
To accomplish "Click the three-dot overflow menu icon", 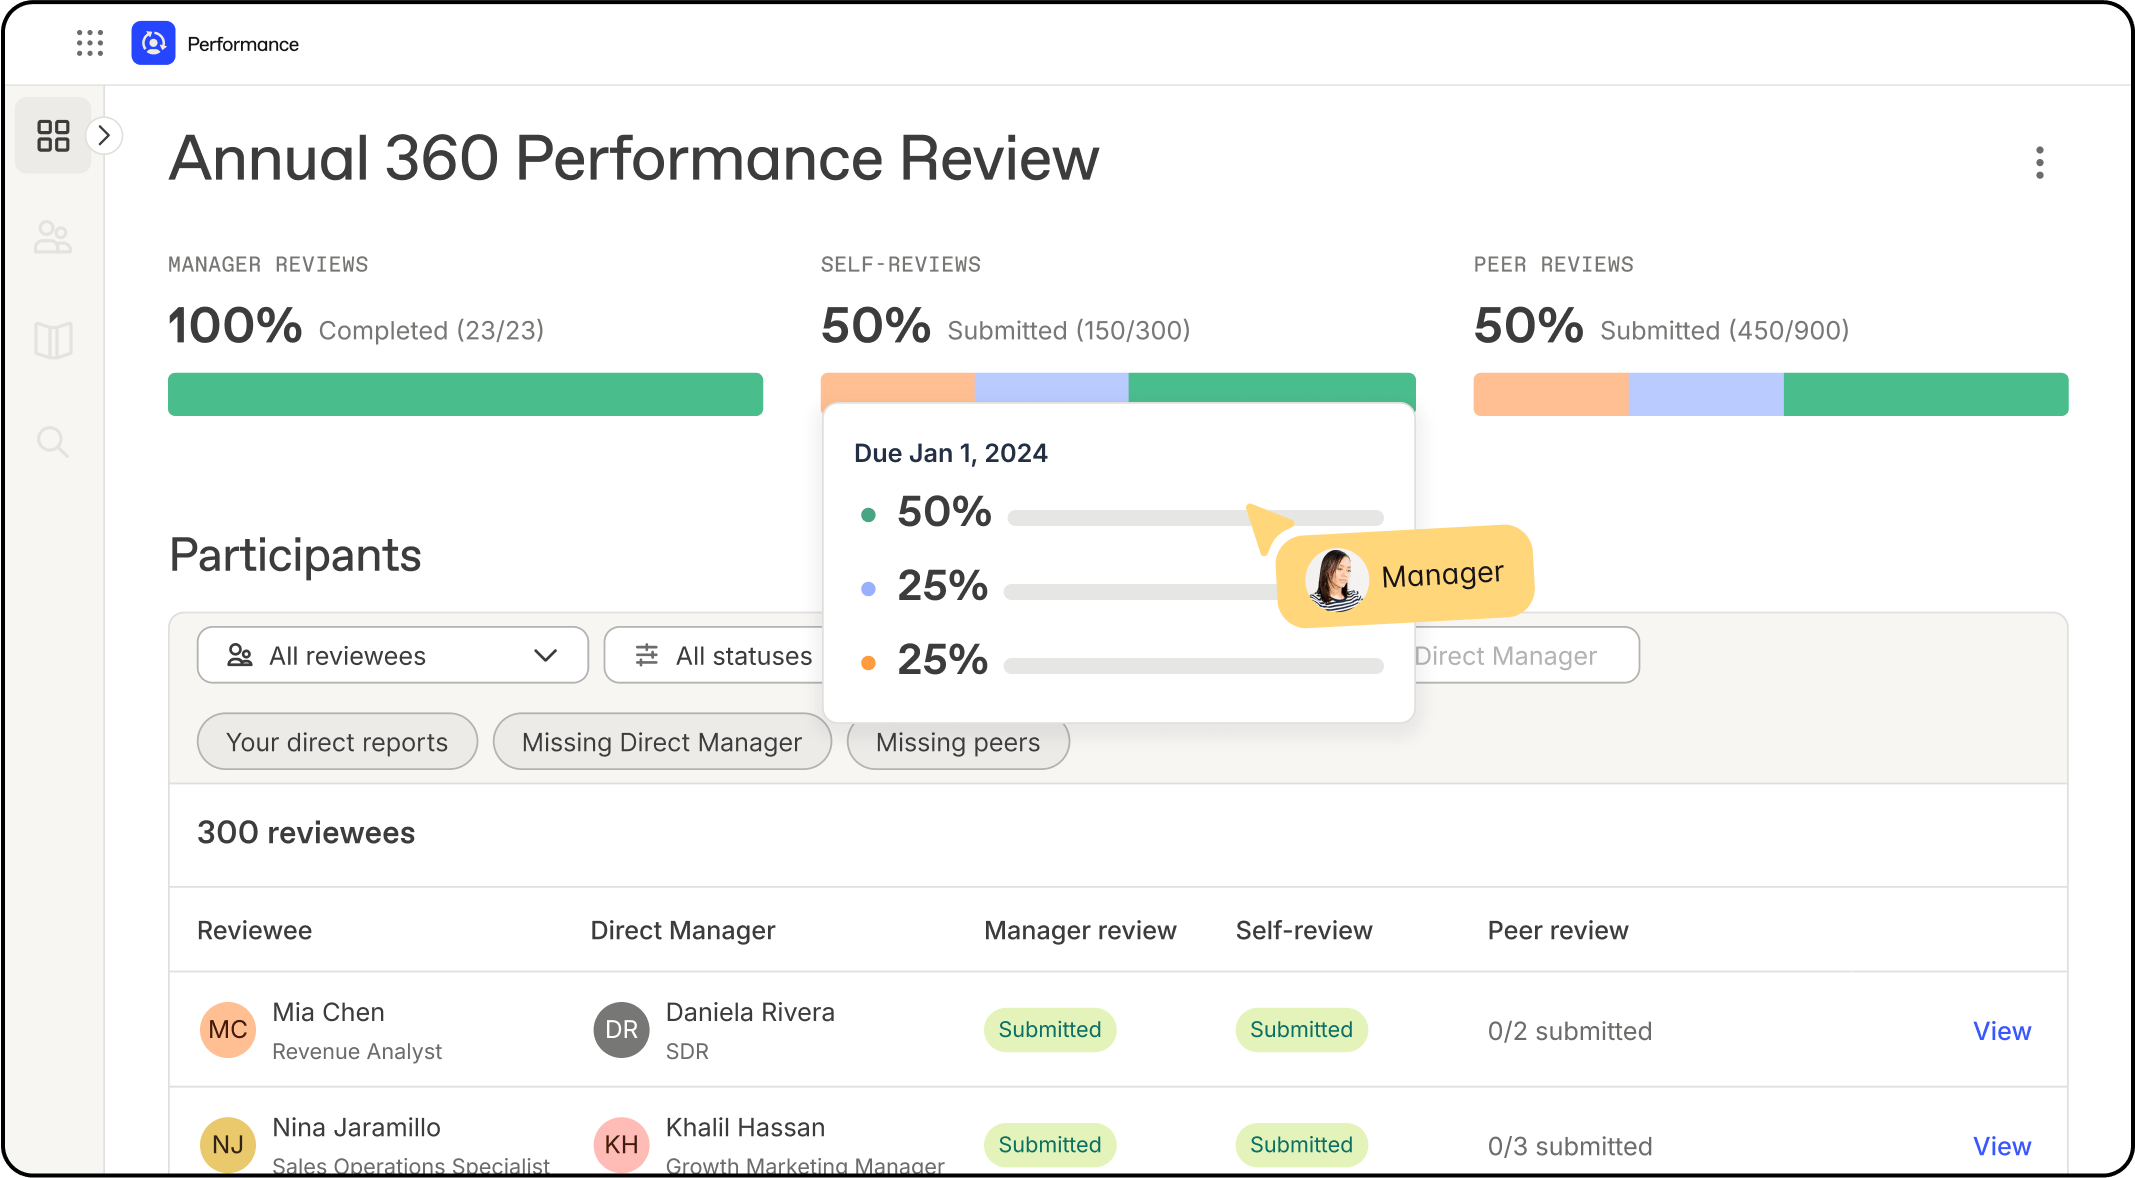I will coord(2041,162).
